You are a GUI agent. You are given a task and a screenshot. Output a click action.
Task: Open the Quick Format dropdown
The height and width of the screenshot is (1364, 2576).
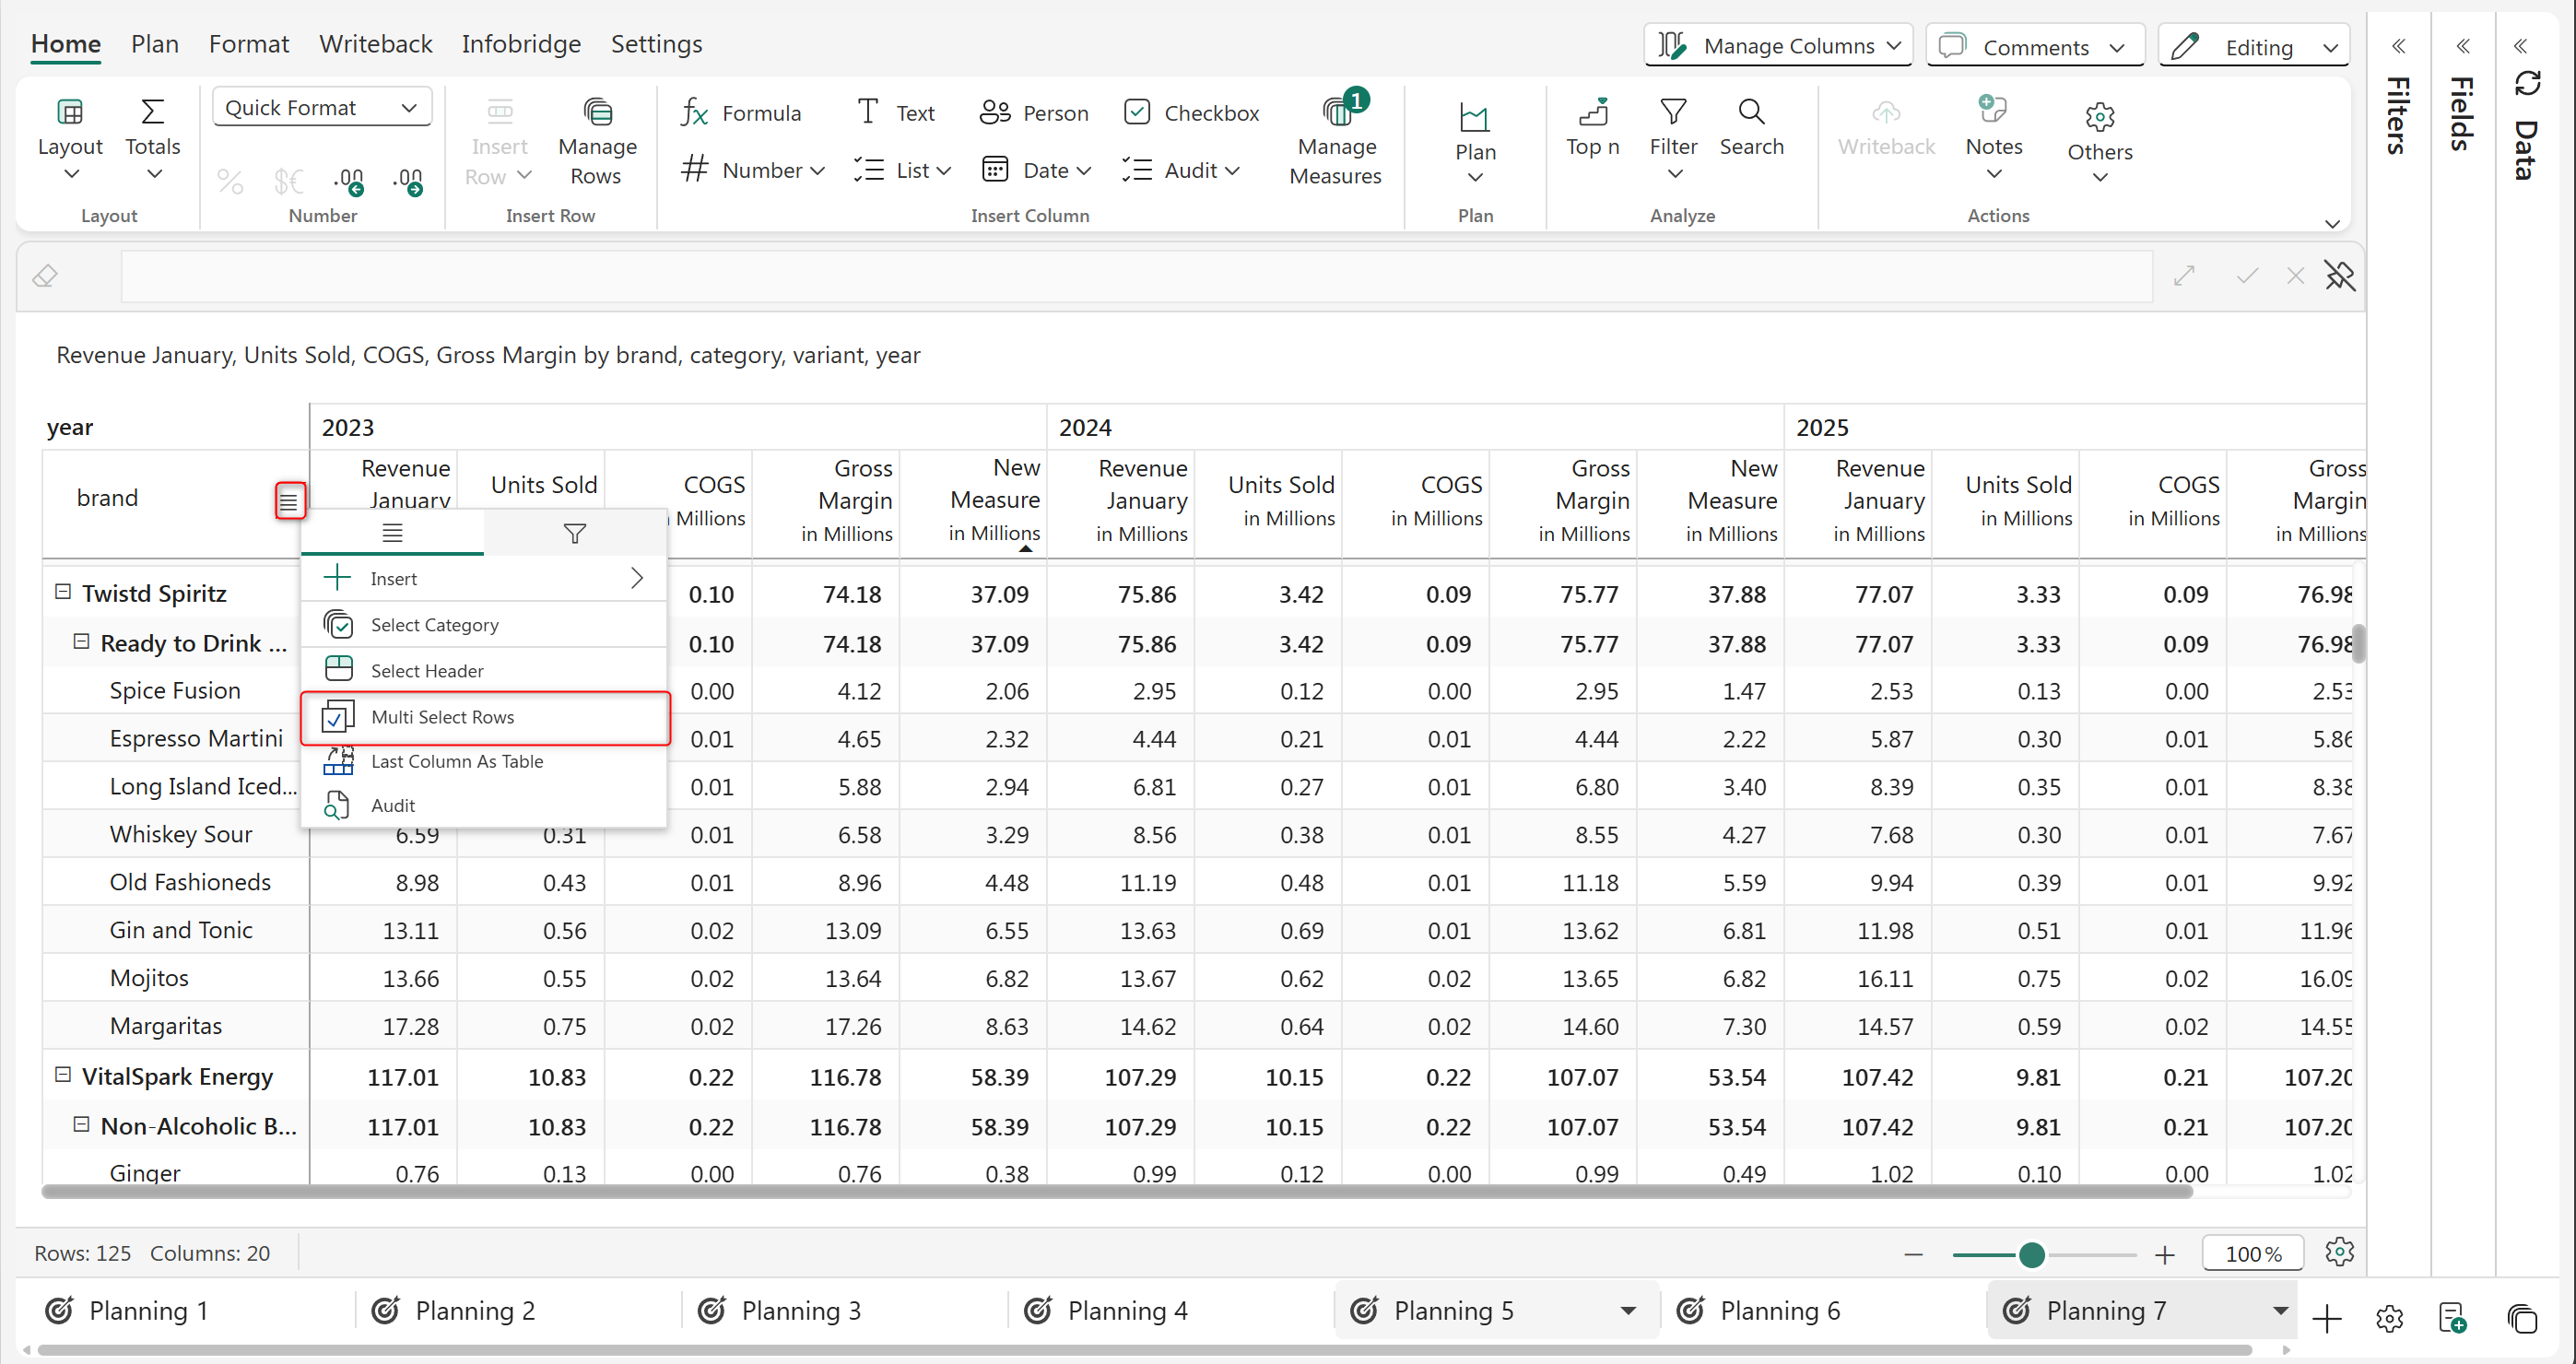pyautogui.click(x=321, y=107)
